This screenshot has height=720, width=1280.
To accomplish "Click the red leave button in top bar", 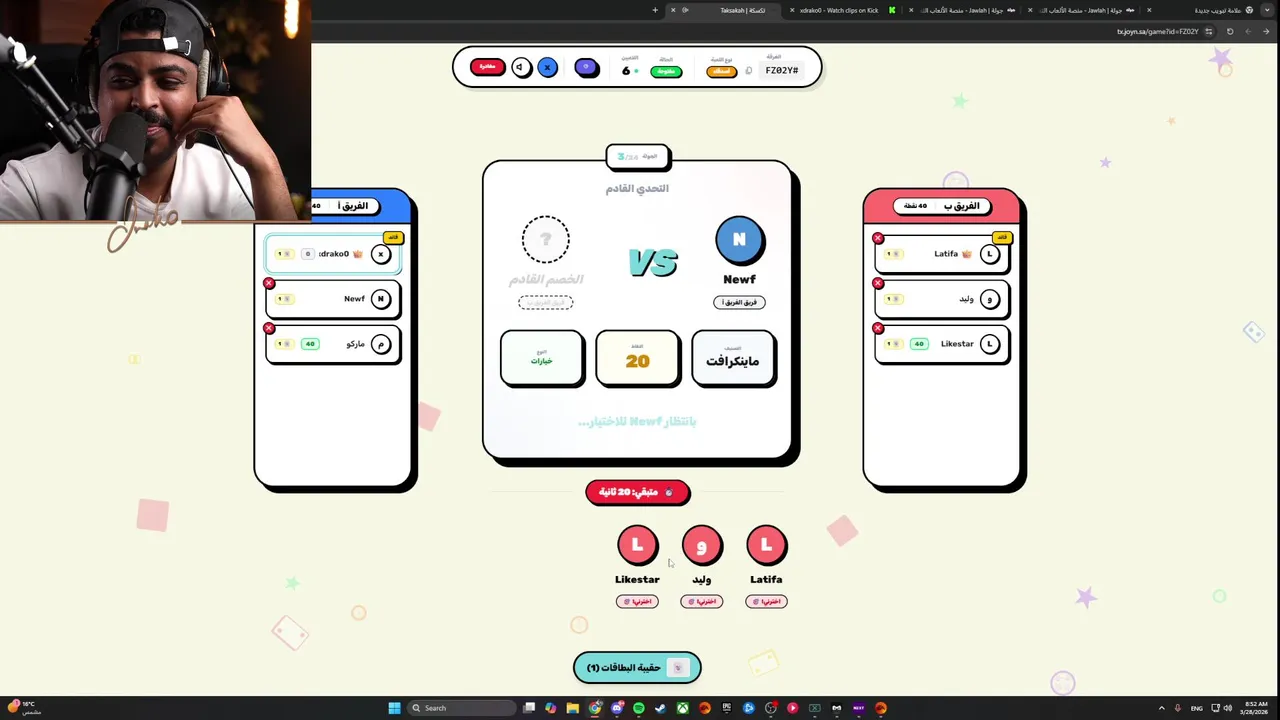I will pyautogui.click(x=487, y=67).
